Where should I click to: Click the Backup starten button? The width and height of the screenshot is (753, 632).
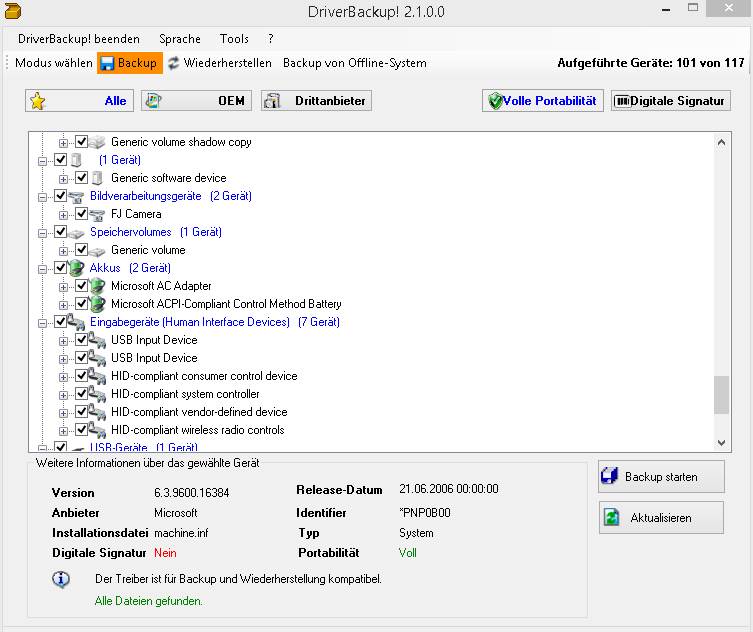(661, 477)
